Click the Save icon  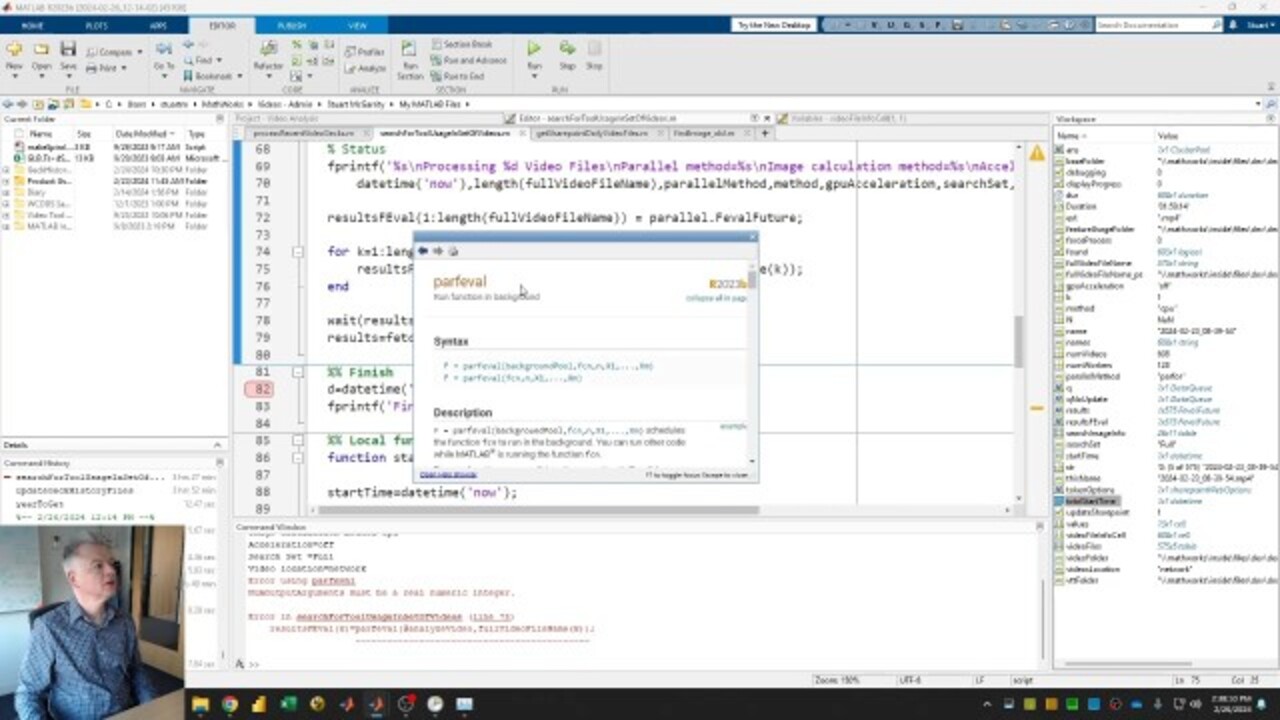(x=67, y=54)
